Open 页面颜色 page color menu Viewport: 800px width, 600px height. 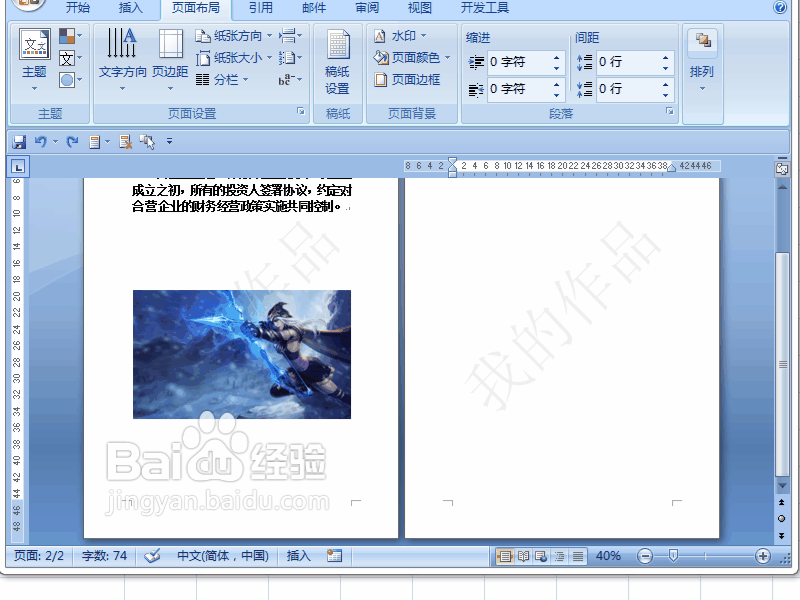[x=412, y=58]
